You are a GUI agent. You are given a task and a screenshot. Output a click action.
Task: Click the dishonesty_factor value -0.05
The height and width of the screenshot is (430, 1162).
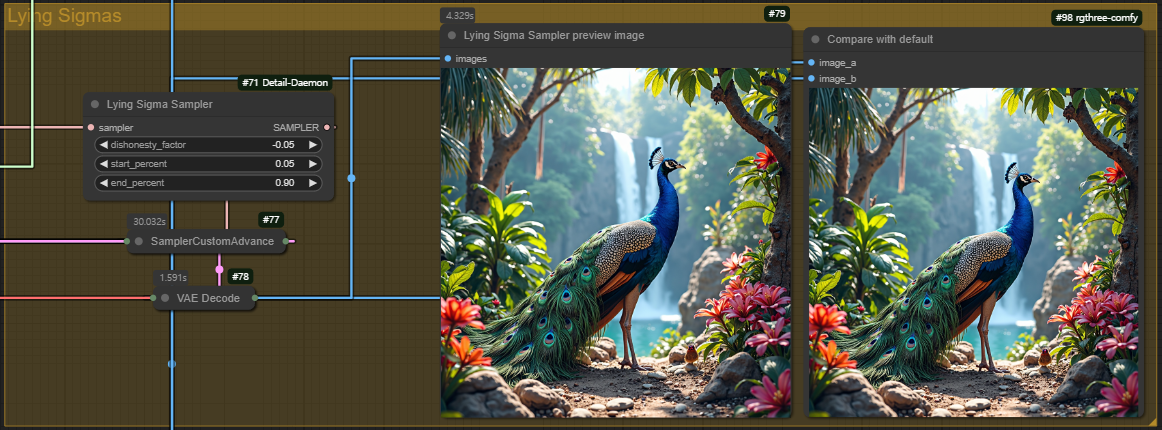283,145
